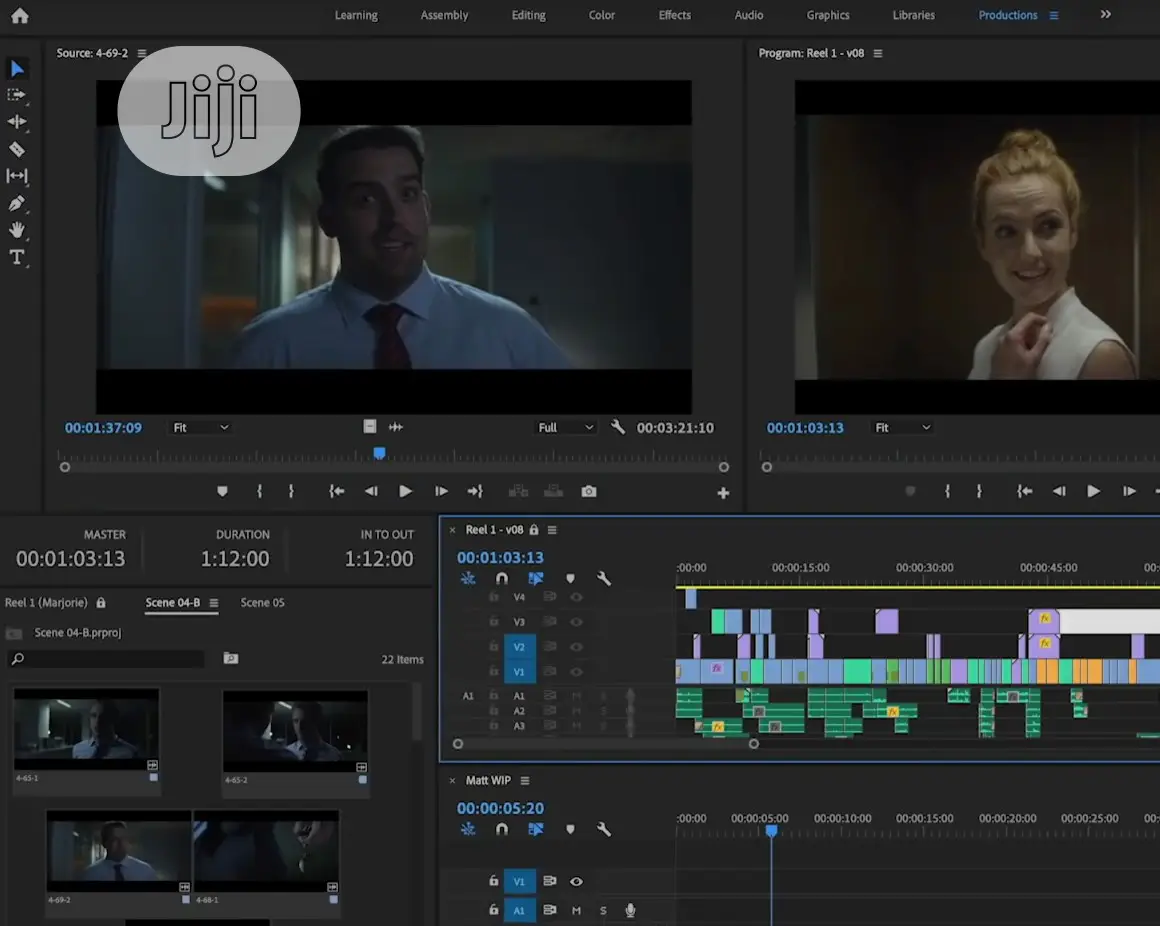This screenshot has width=1160, height=926.
Task: Toggle V1 track output eye in Matt WIP
Action: (x=576, y=881)
